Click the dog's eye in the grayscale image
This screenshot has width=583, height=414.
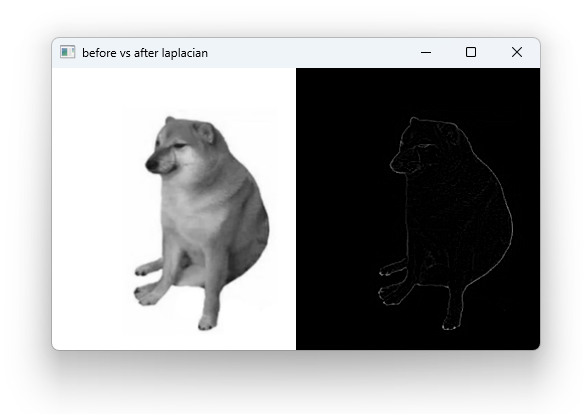(179, 145)
